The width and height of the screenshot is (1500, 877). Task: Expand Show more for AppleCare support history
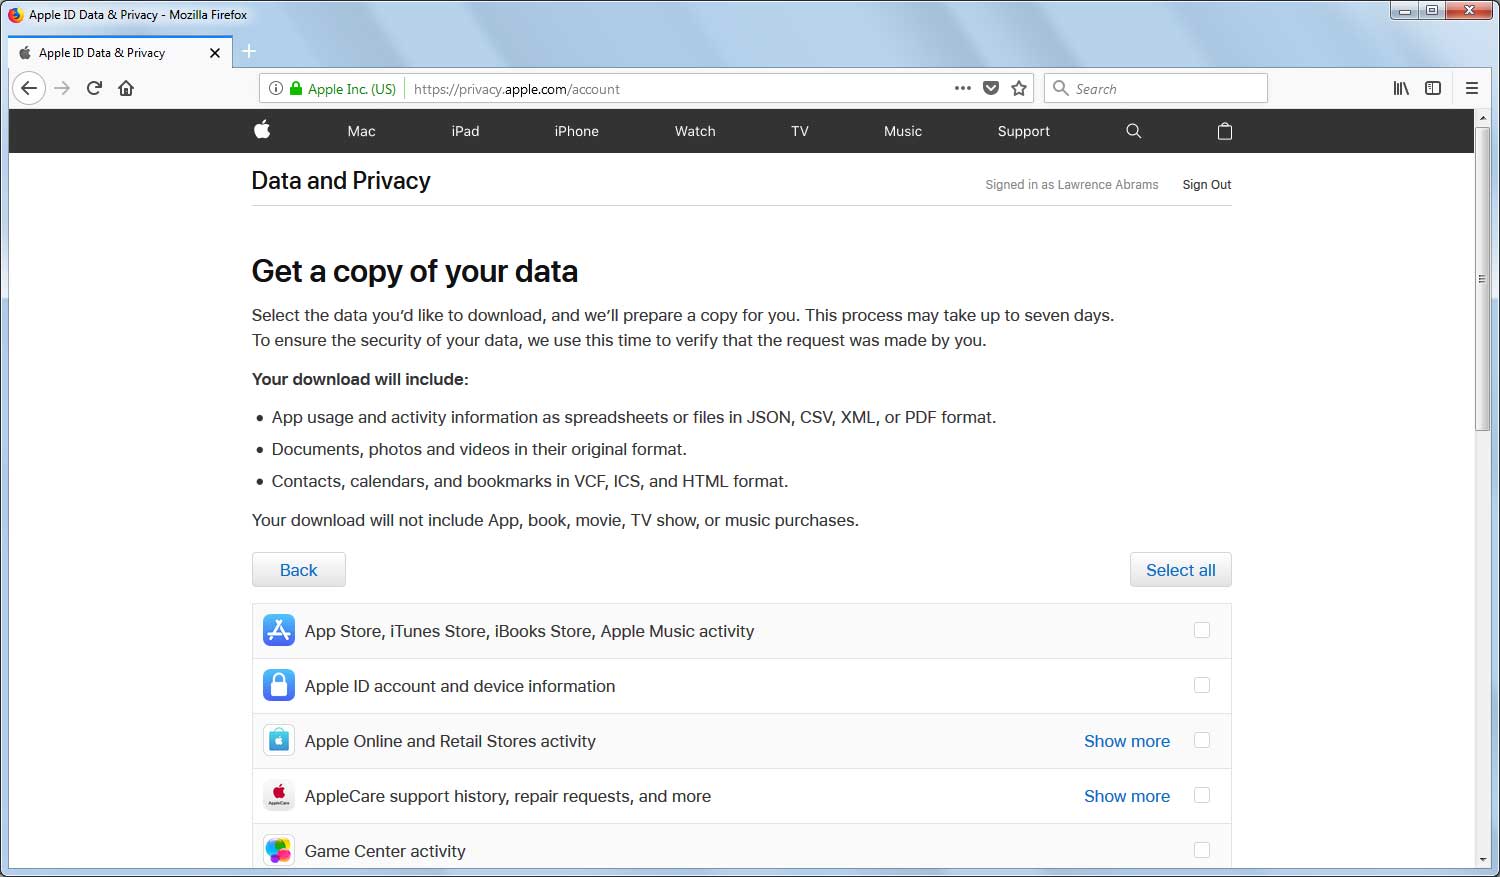click(1127, 796)
